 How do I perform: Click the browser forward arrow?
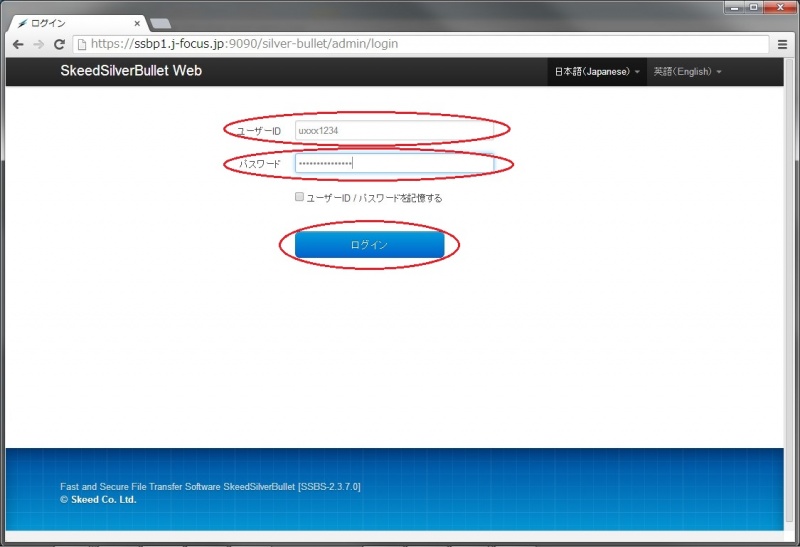[x=38, y=44]
